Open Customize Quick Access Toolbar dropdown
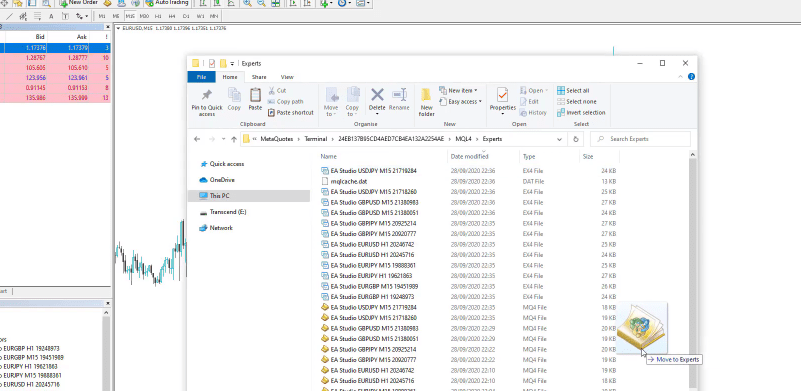801x391 pixels. (x=232, y=64)
